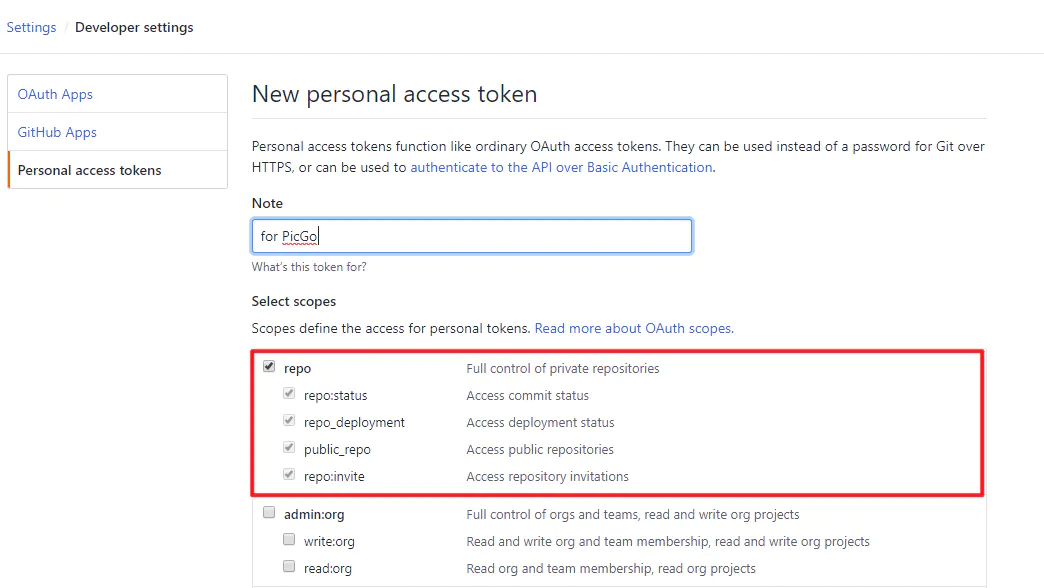Click the 'Note' field label
The image size is (1044, 588).
pyautogui.click(x=267, y=203)
